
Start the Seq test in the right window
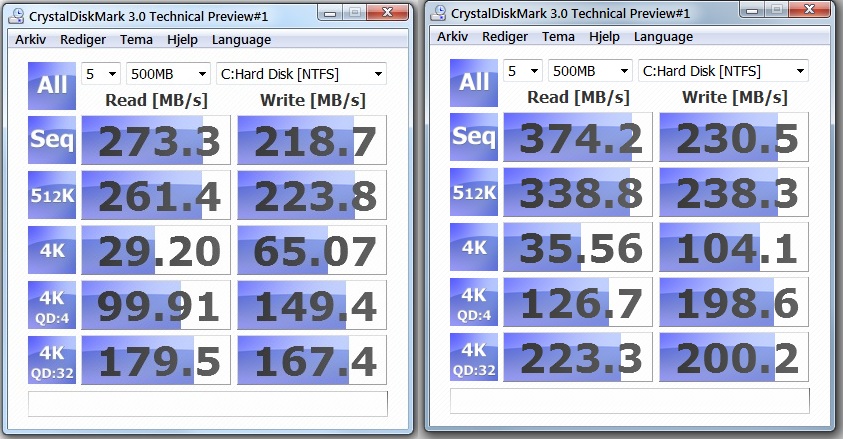[474, 137]
